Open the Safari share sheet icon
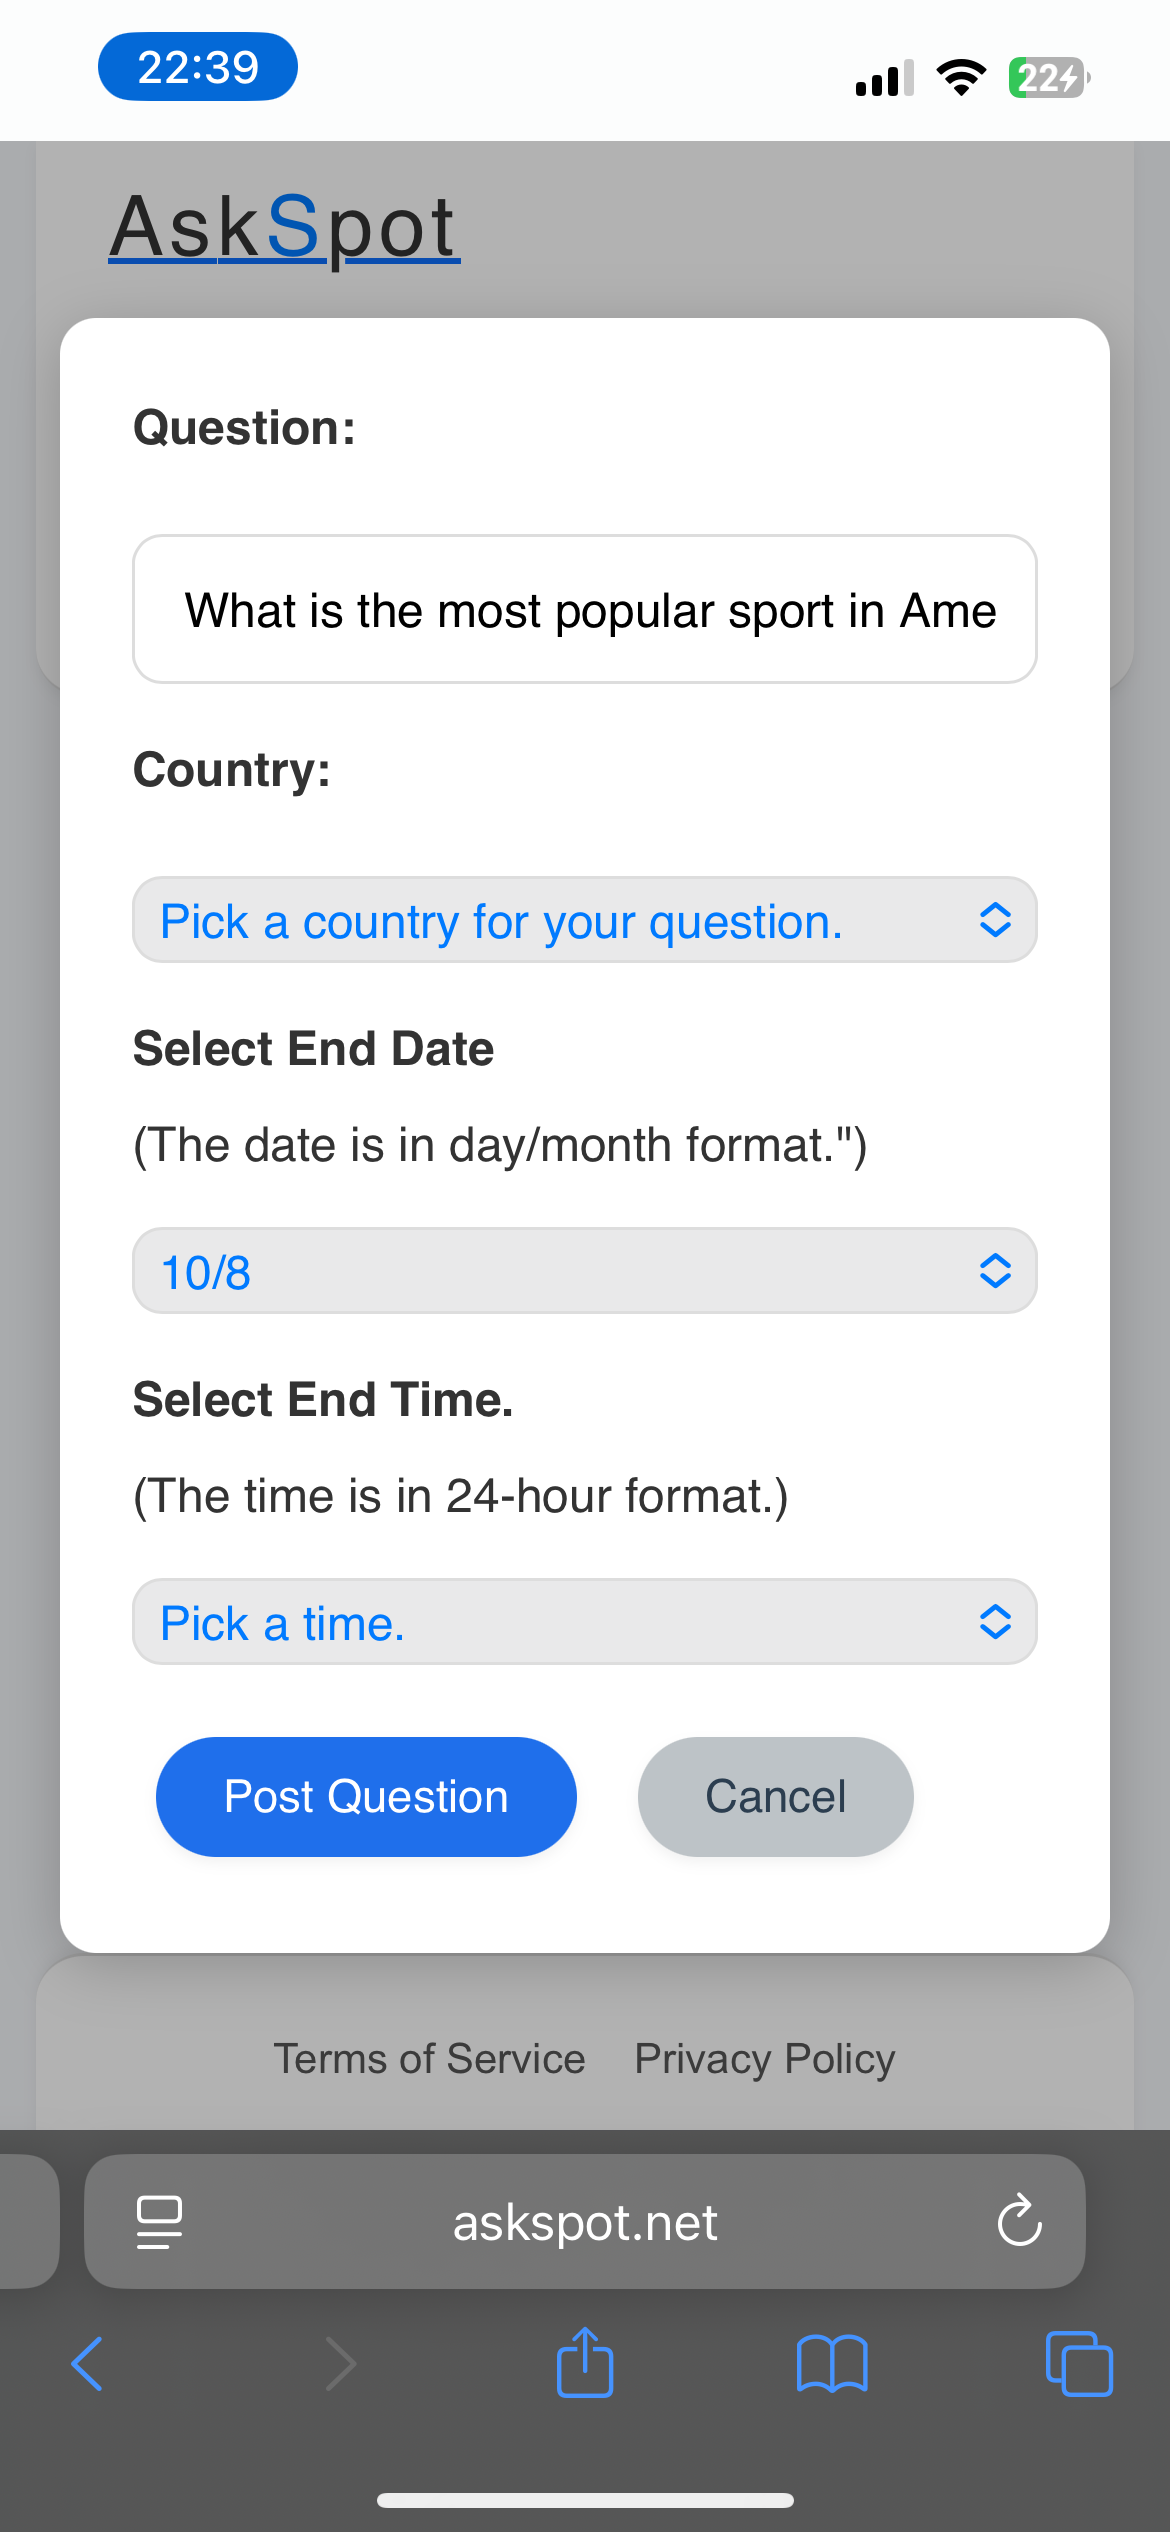This screenshot has width=1170, height=2532. (x=585, y=2361)
